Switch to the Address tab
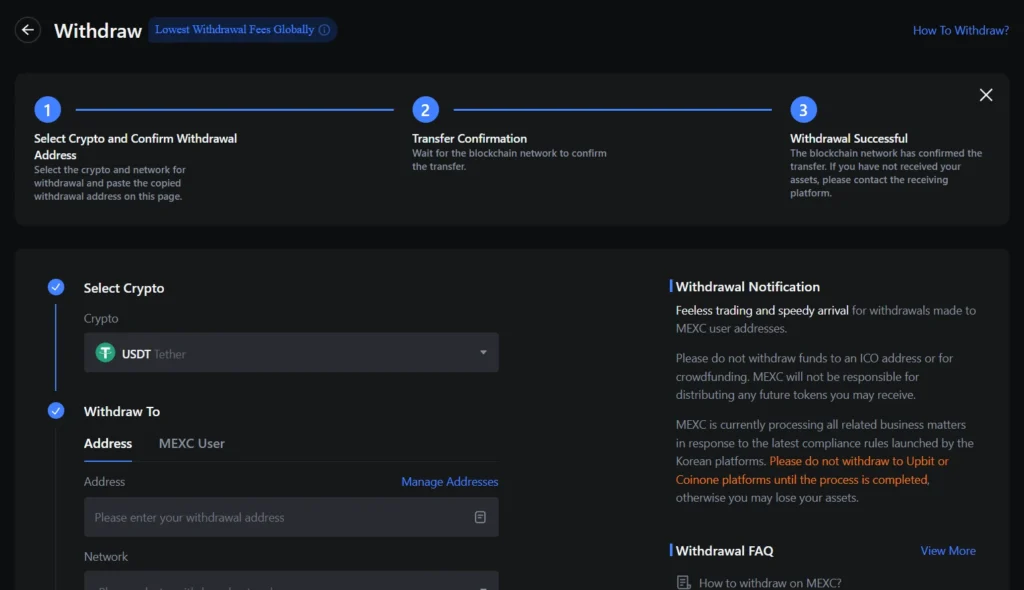Screen dimensions: 1024x590 tap(108, 443)
